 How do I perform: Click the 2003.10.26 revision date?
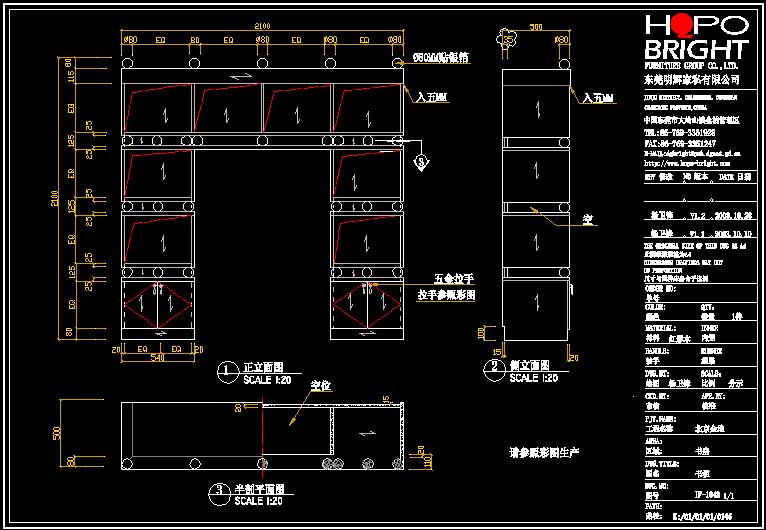(733, 215)
